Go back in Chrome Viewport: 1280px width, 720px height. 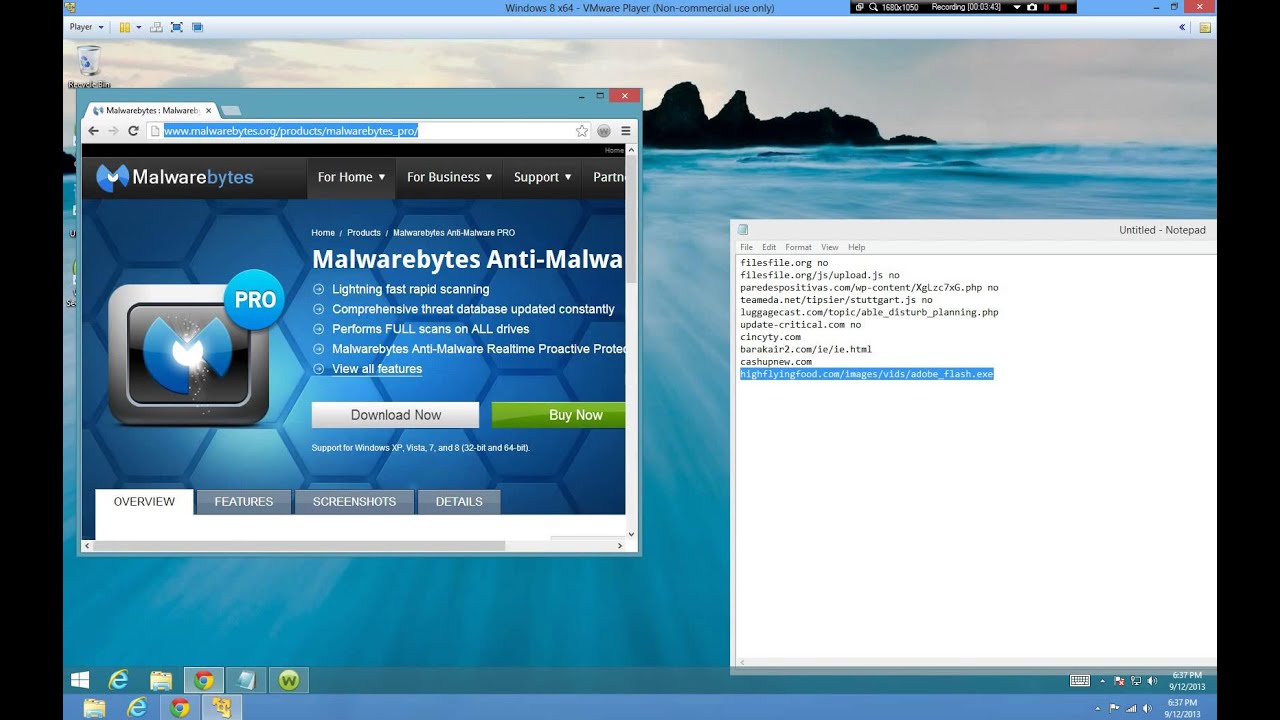click(93, 131)
